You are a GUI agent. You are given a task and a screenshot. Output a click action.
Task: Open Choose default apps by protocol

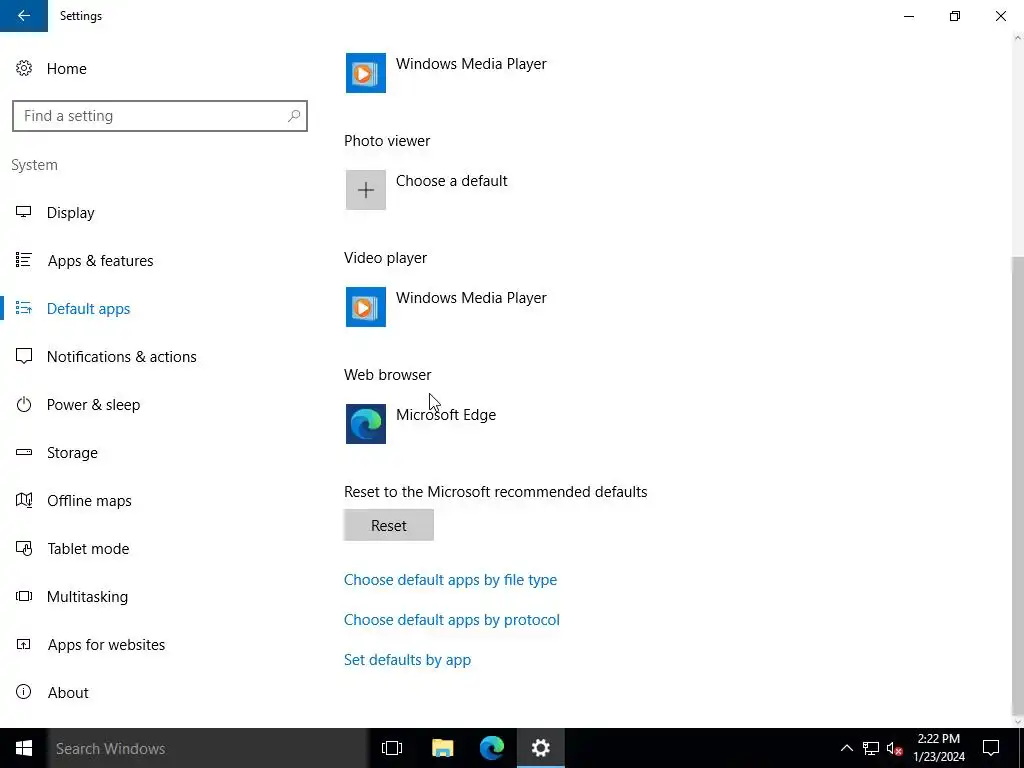tap(451, 619)
